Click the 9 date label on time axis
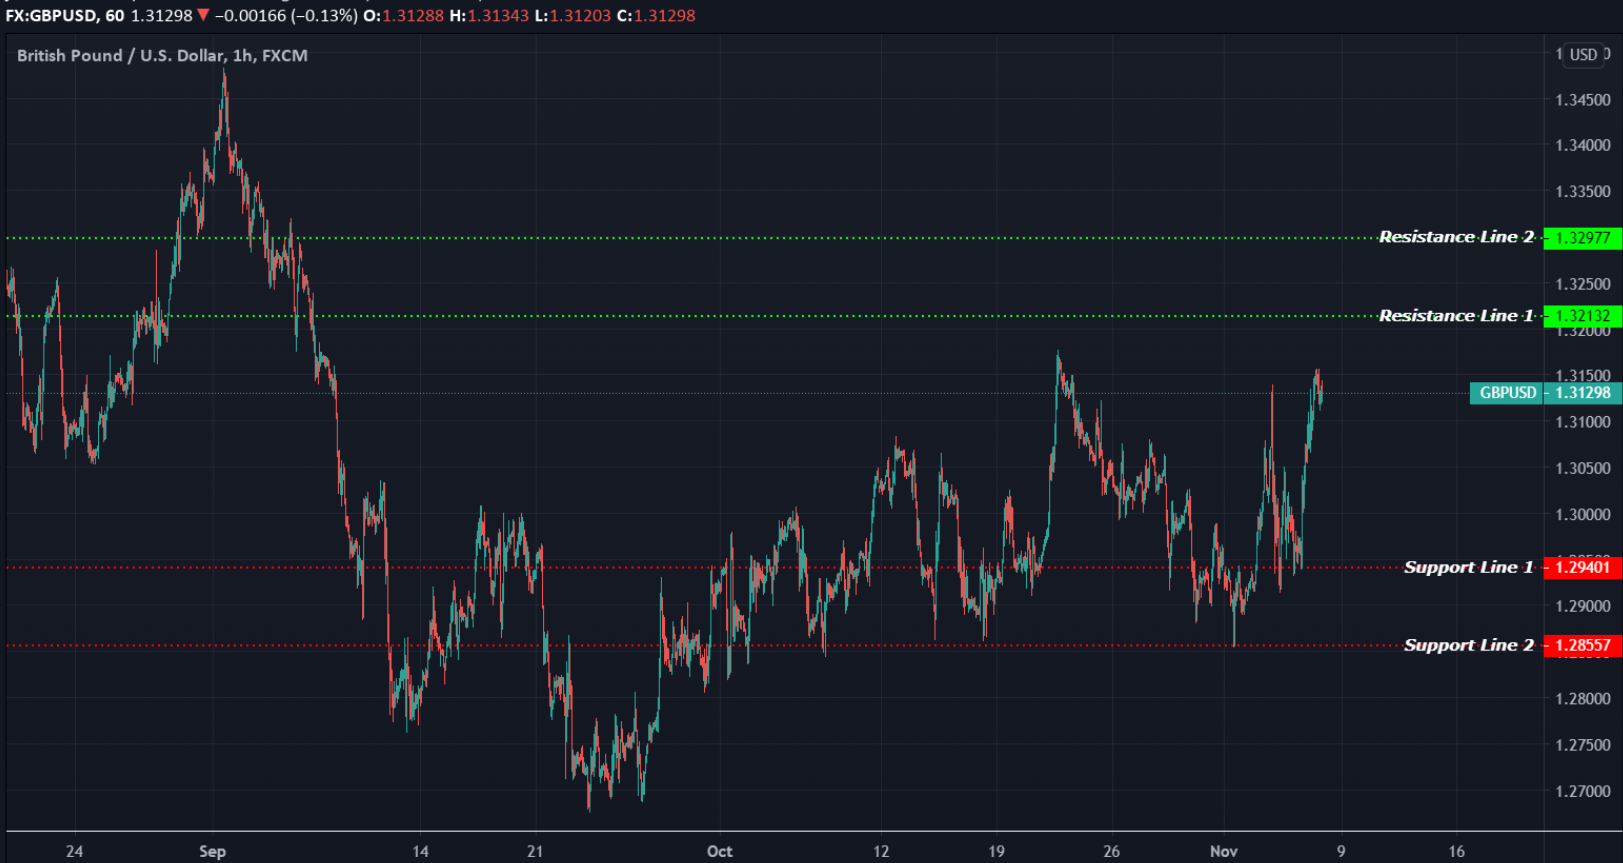The height and width of the screenshot is (863, 1623). pyautogui.click(x=1341, y=852)
